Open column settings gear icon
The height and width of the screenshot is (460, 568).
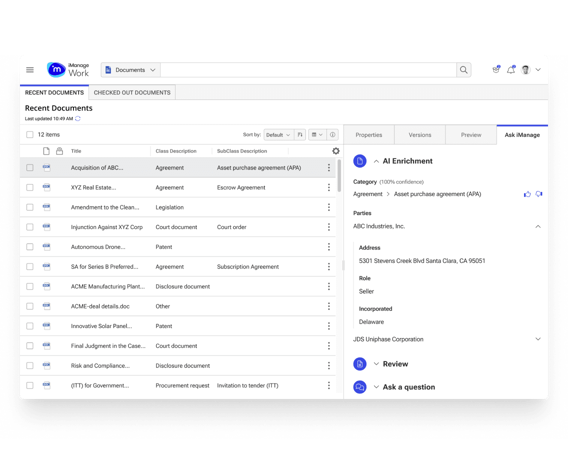click(x=336, y=151)
